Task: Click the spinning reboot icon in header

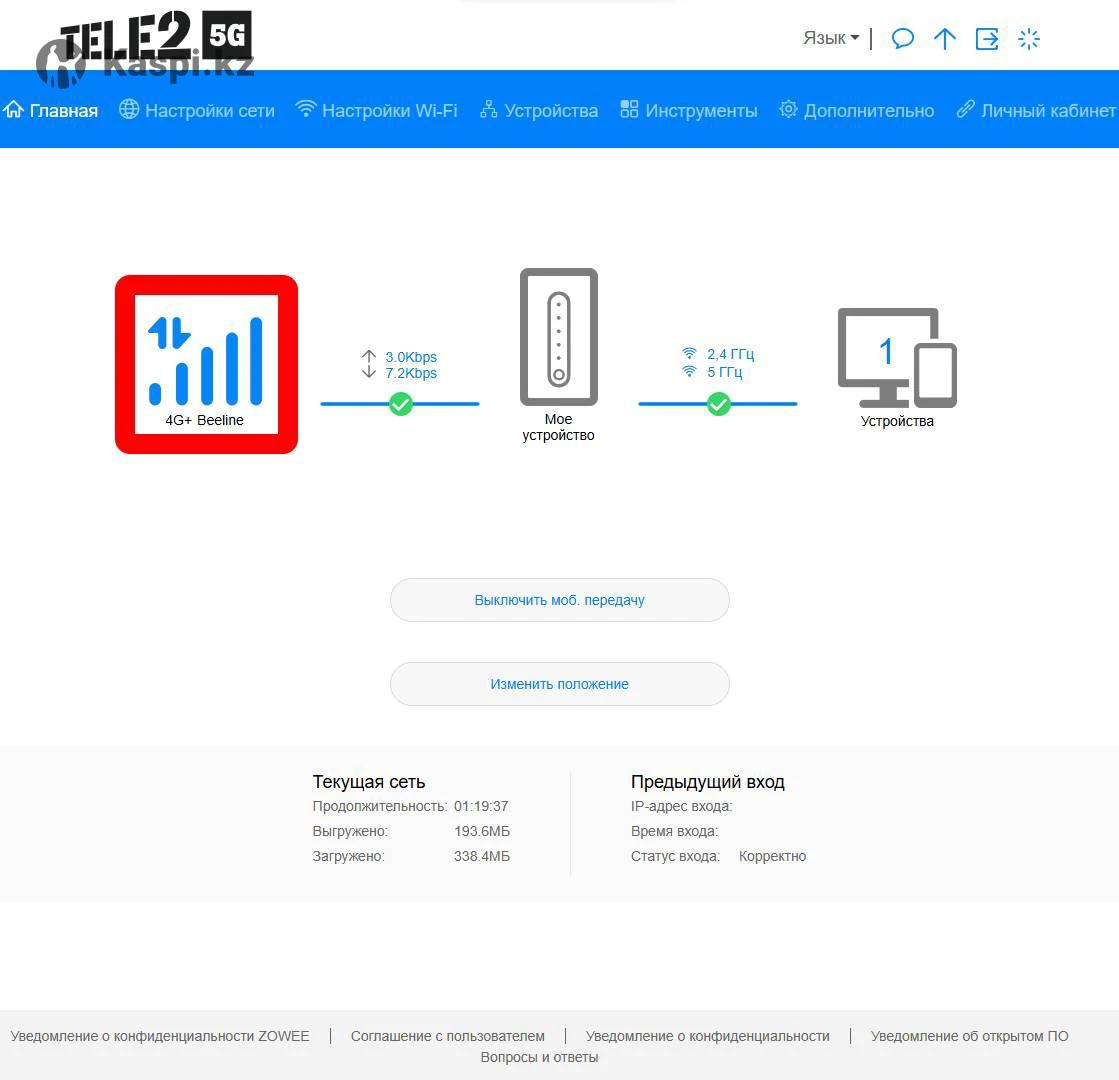Action: pos(1029,39)
